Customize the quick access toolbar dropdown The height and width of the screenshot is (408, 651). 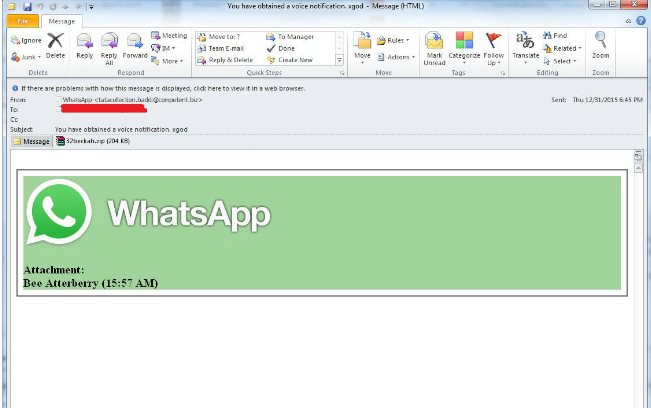tap(91, 7)
